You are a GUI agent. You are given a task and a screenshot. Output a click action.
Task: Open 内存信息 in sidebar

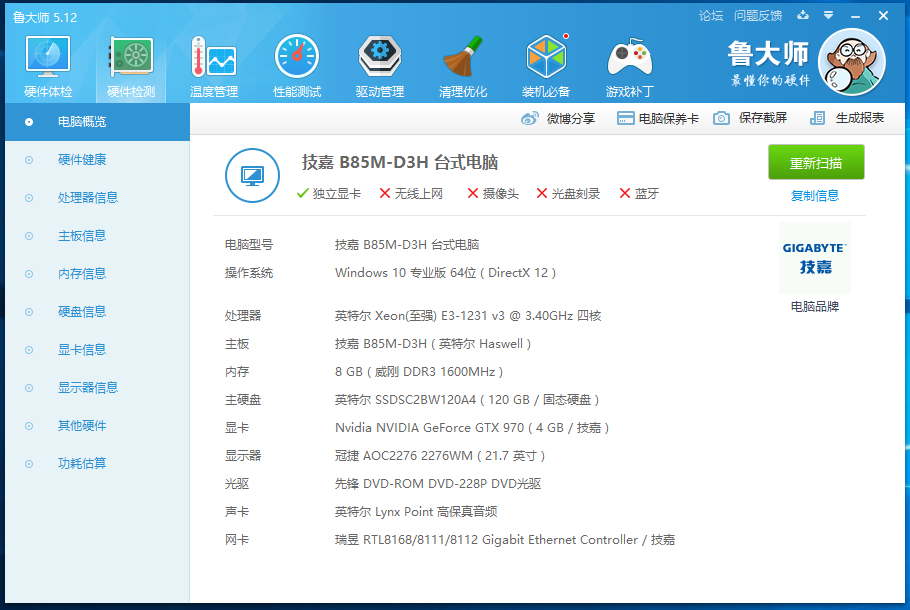tap(98, 274)
